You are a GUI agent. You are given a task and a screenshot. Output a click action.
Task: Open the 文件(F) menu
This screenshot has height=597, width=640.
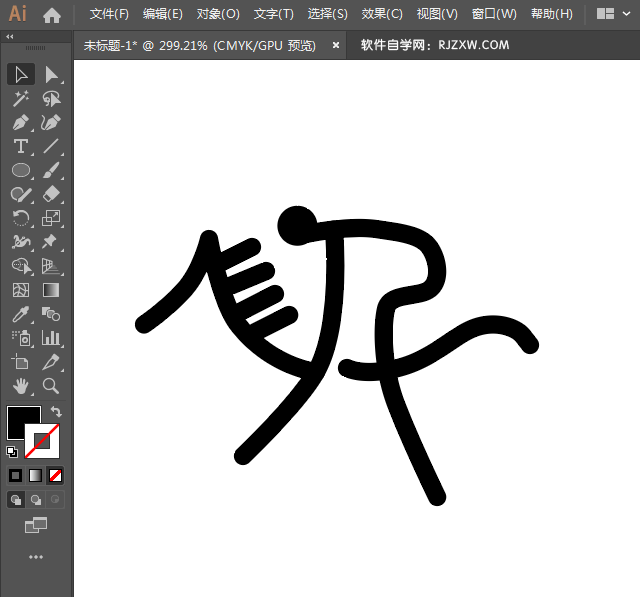tap(109, 14)
